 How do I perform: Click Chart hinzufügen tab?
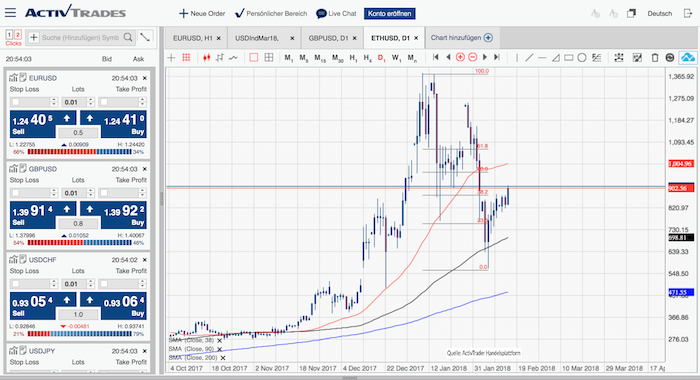tap(462, 38)
